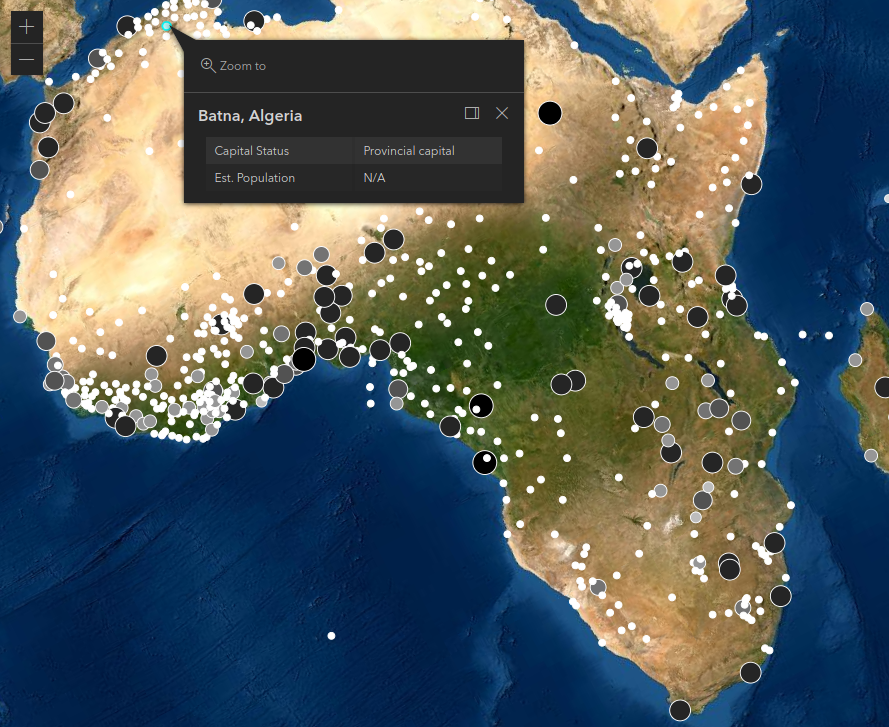Zoom in with the plus button
Image resolution: width=889 pixels, height=727 pixels.
(26, 27)
